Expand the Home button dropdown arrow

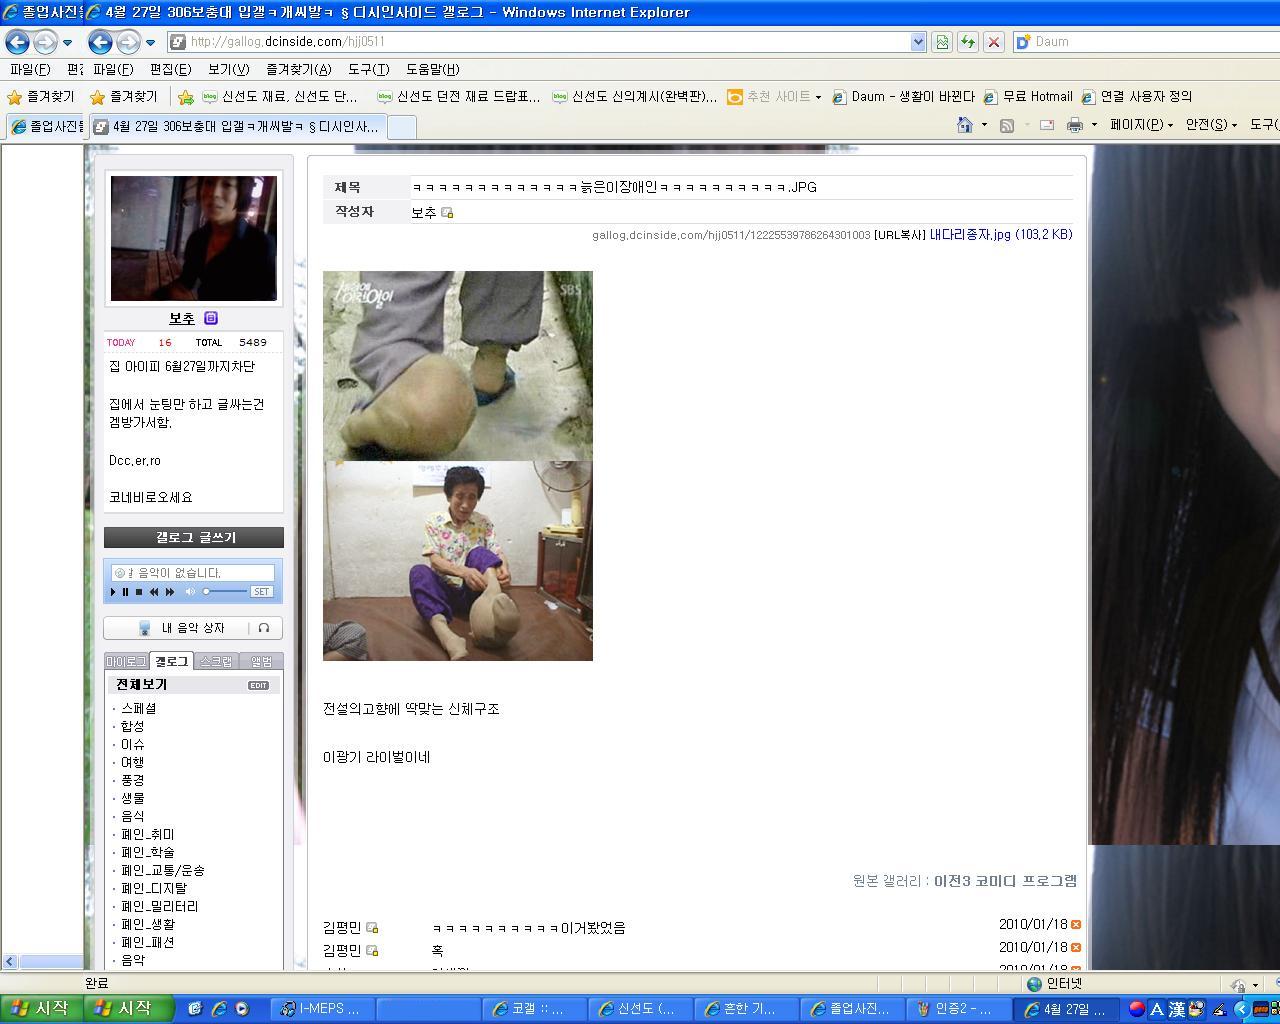[984, 125]
